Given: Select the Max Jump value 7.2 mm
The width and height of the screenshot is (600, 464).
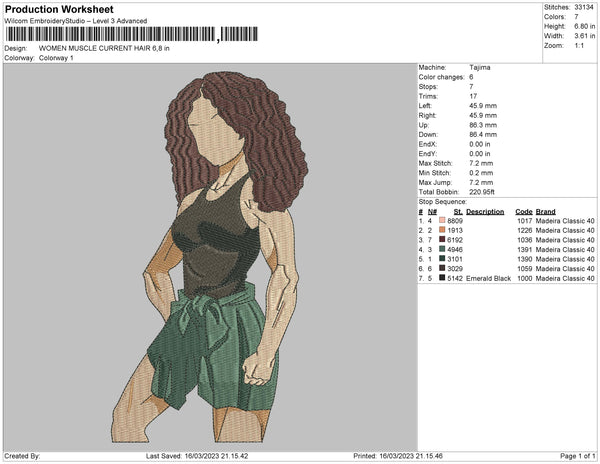Looking at the screenshot, I should pos(481,182).
